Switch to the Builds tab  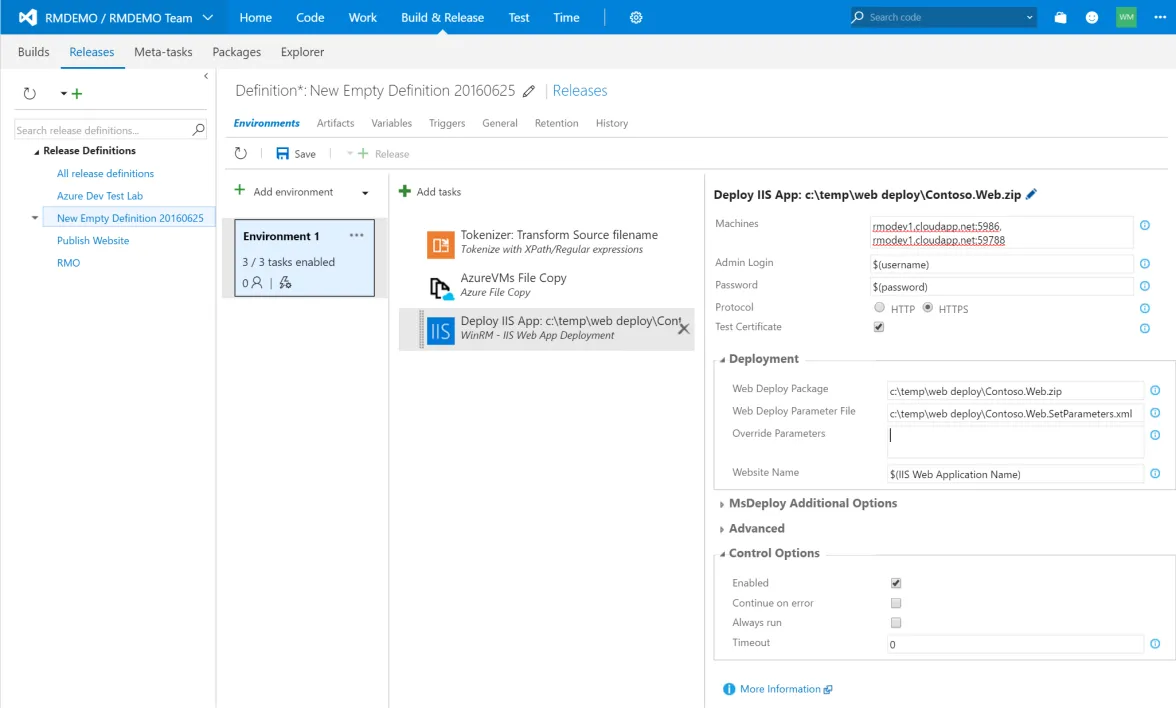[34, 52]
